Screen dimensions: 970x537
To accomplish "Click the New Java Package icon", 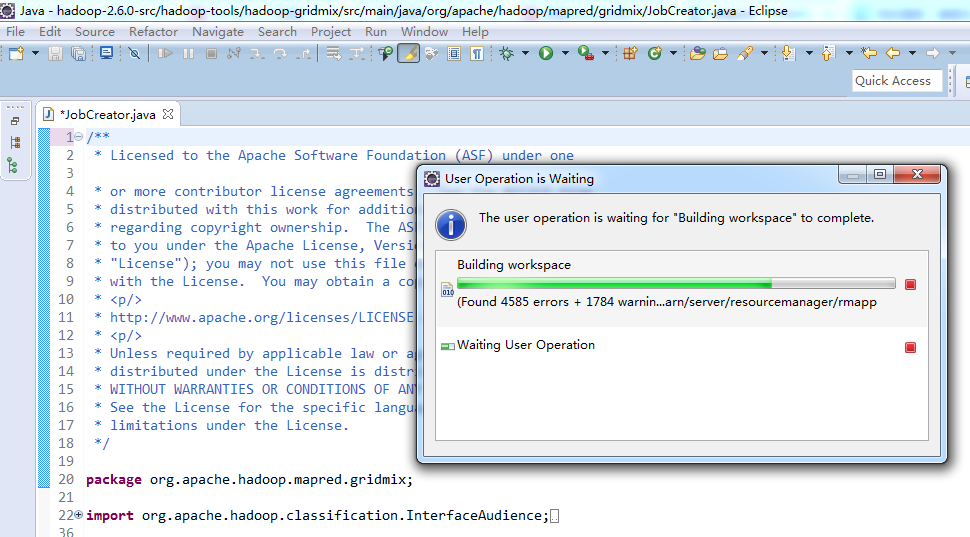I will pos(630,54).
